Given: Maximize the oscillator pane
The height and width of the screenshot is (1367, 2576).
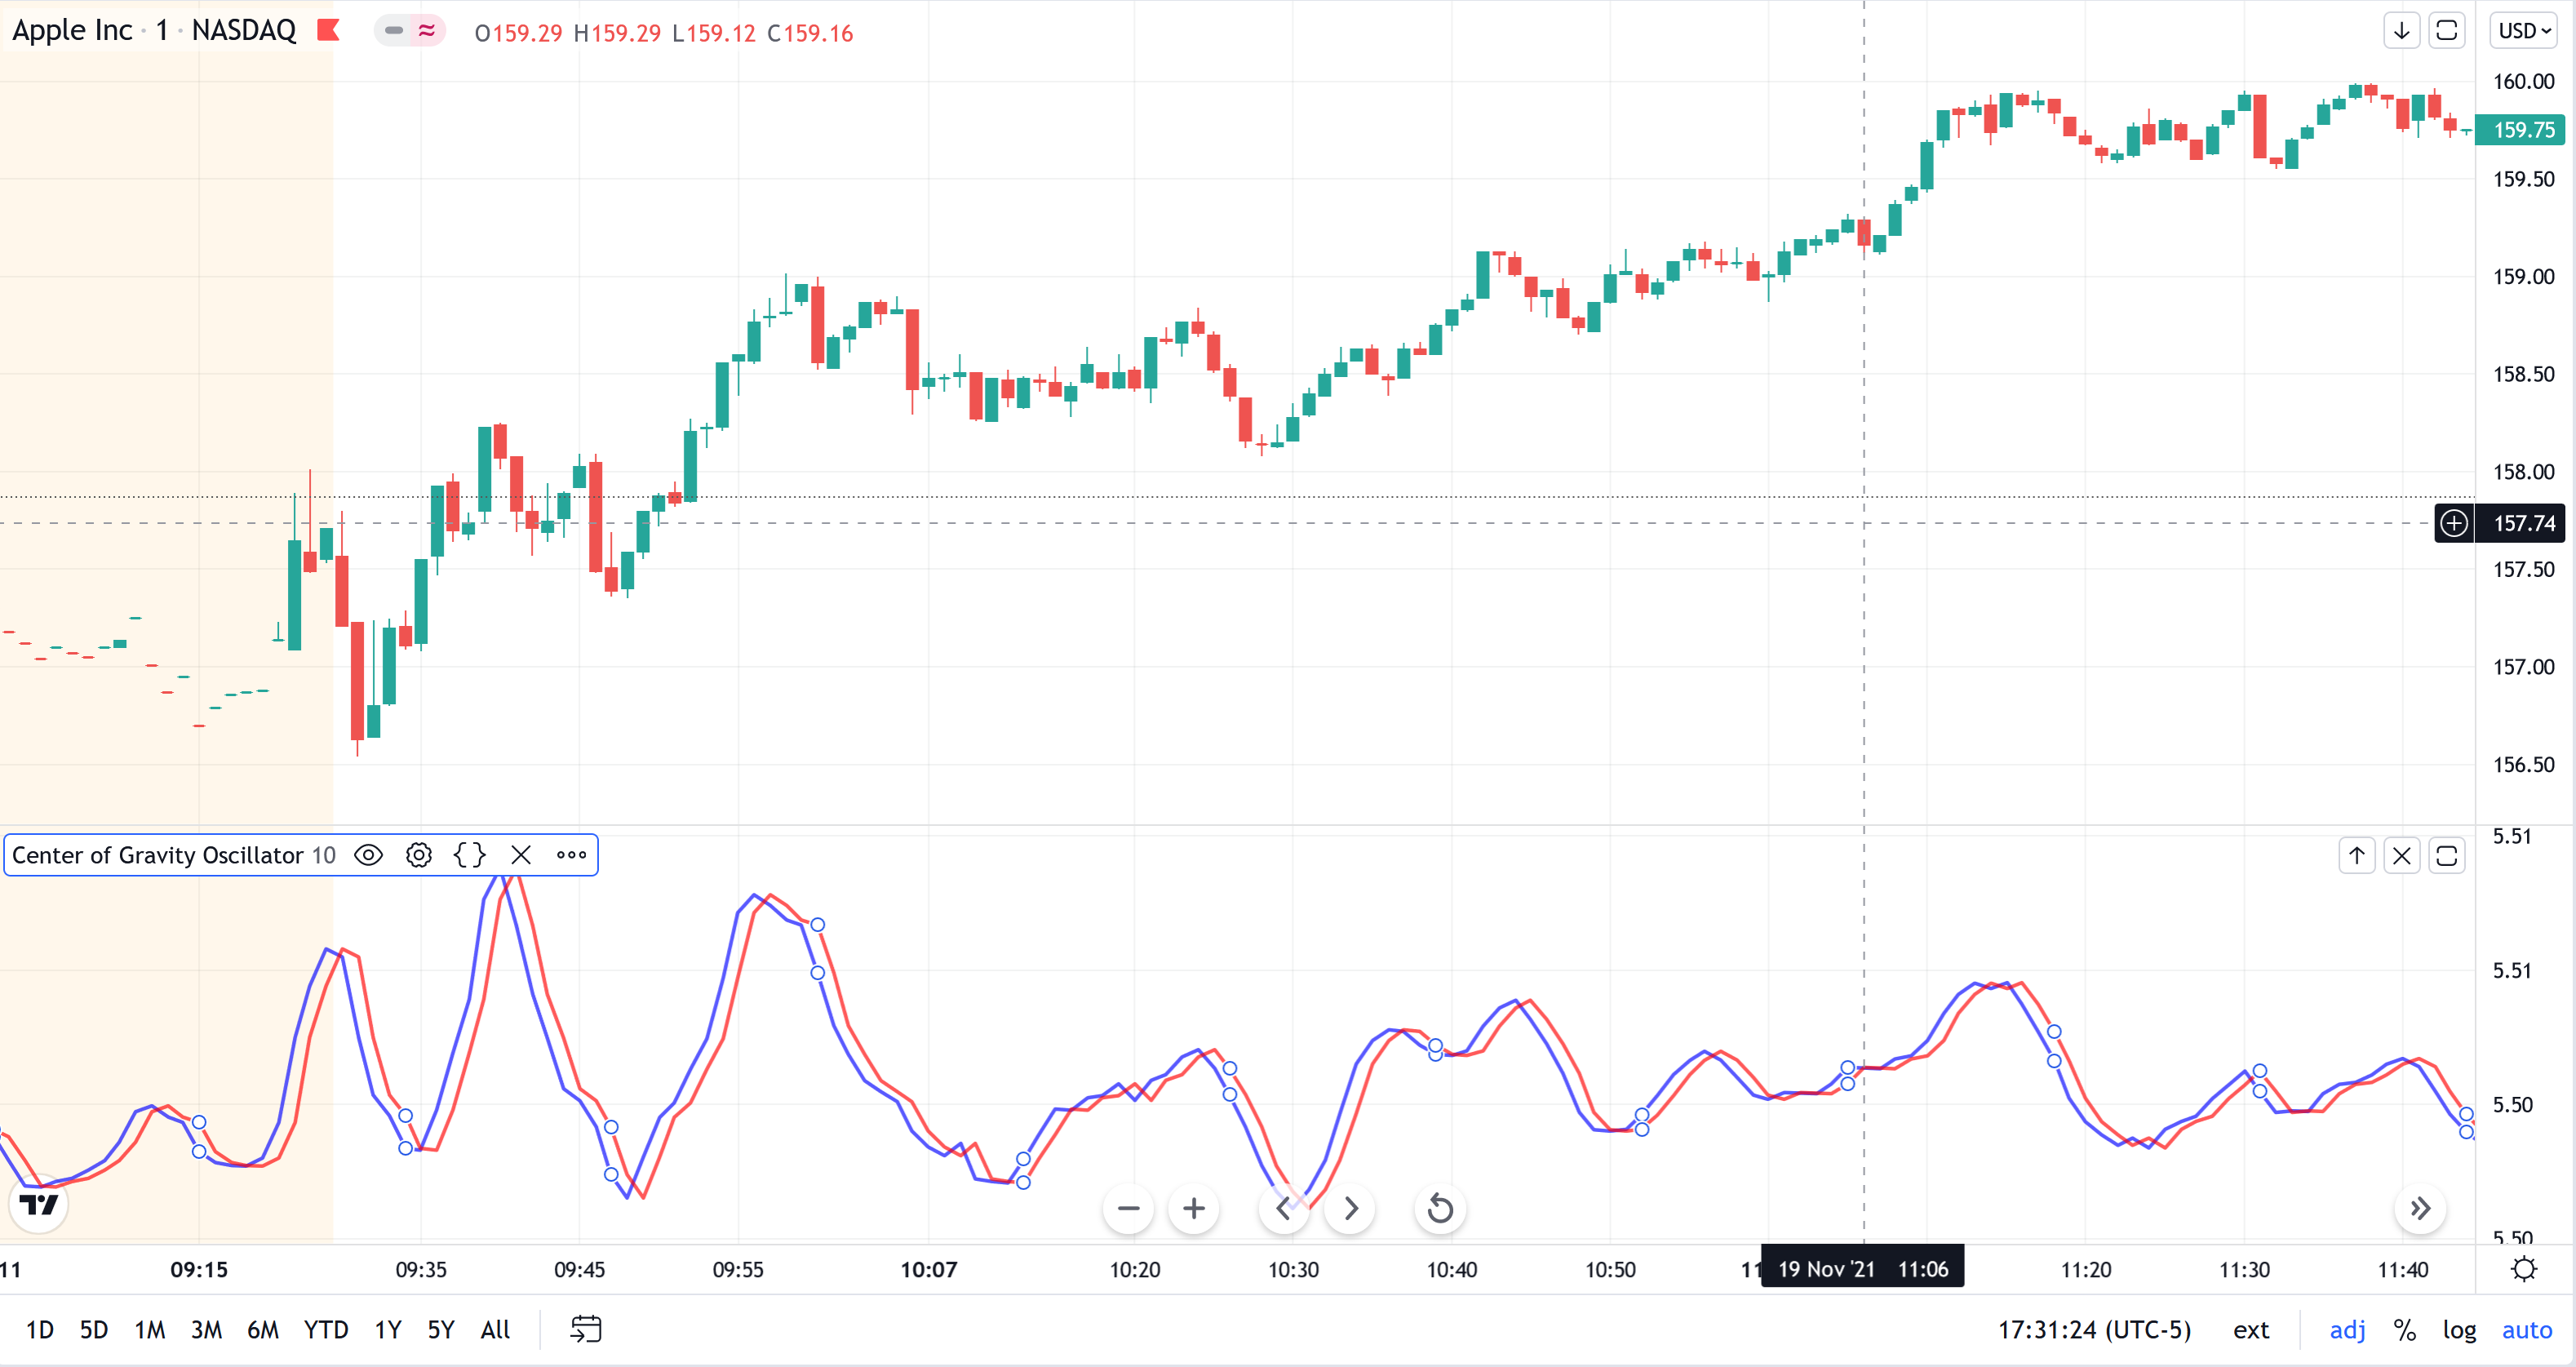Looking at the screenshot, I should click(2447, 856).
